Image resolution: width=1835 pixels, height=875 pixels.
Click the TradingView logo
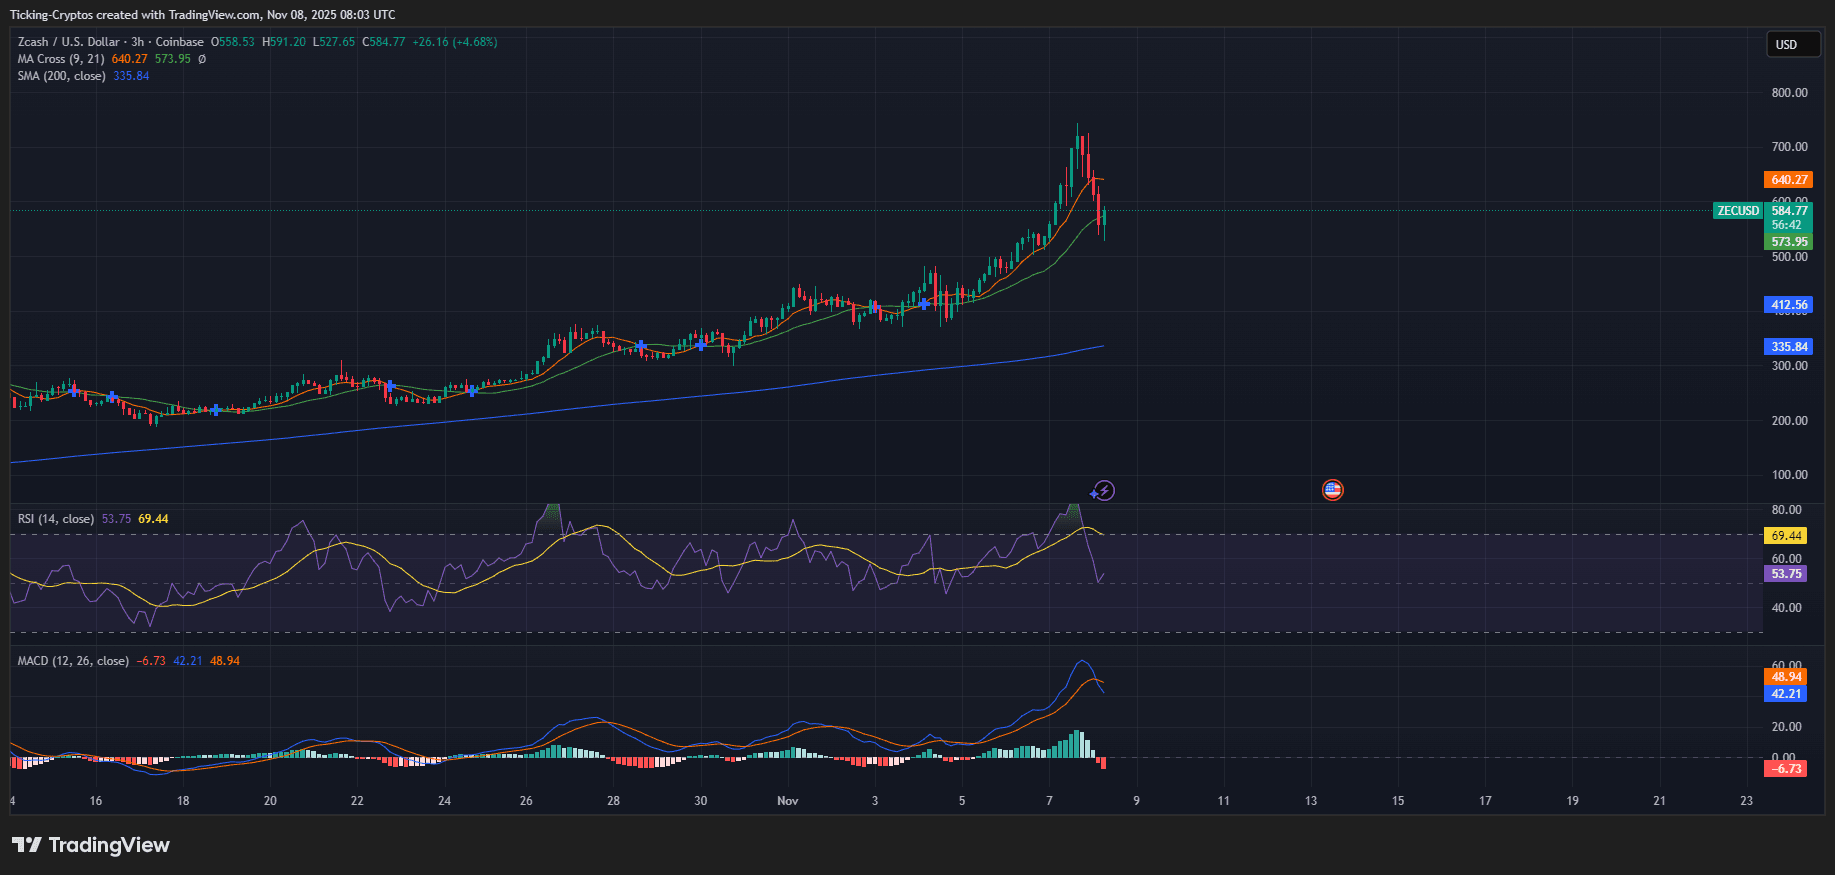point(91,845)
